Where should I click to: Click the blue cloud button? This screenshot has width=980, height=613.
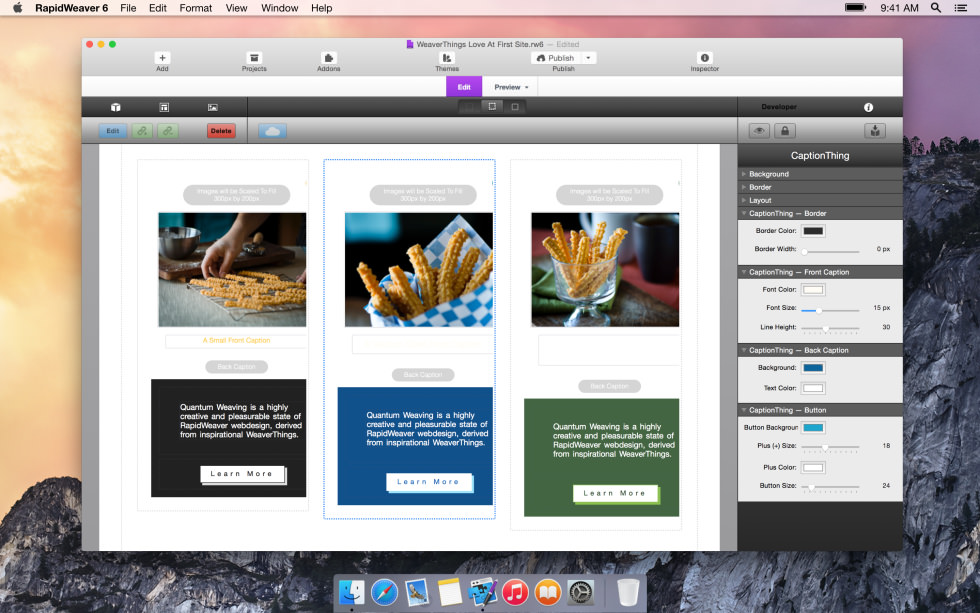tap(272, 131)
